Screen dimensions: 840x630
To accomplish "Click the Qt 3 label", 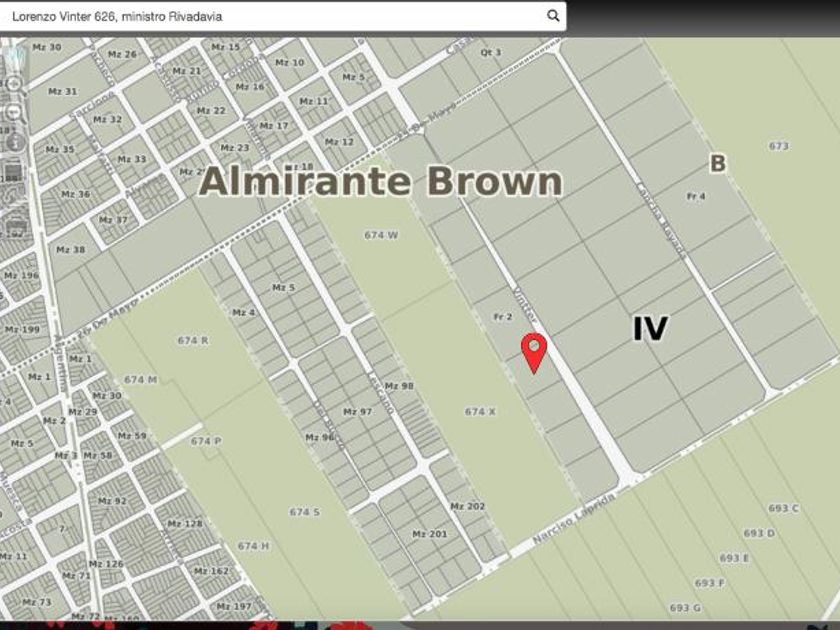I will click(x=491, y=52).
